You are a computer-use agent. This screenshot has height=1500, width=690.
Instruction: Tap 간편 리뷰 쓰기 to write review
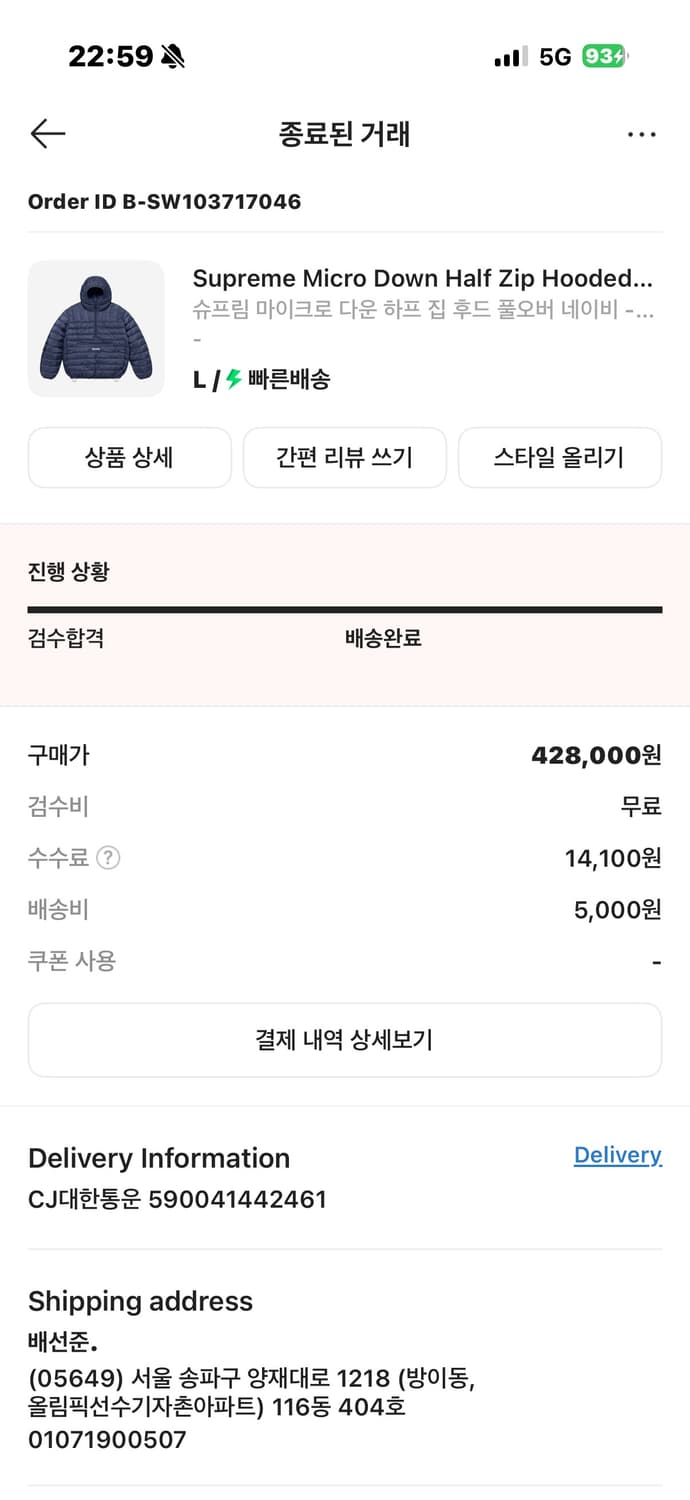[x=345, y=457]
